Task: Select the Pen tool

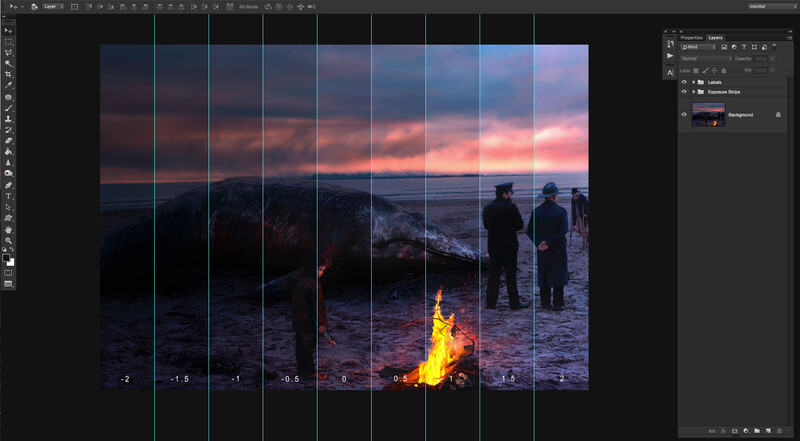Action: [x=8, y=185]
